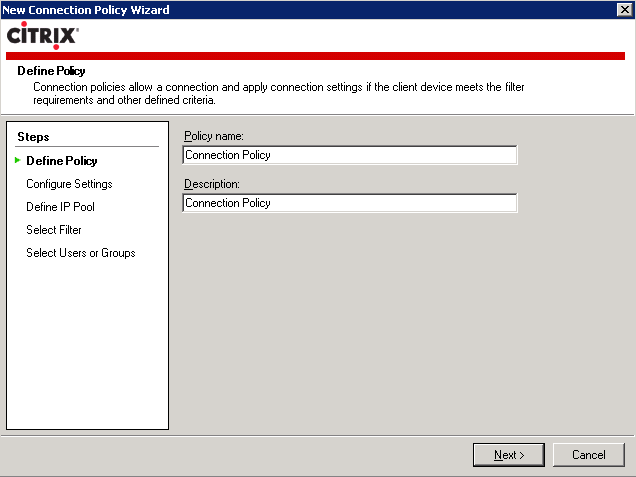
Task: Click the Citrix logo
Action: coord(43,36)
